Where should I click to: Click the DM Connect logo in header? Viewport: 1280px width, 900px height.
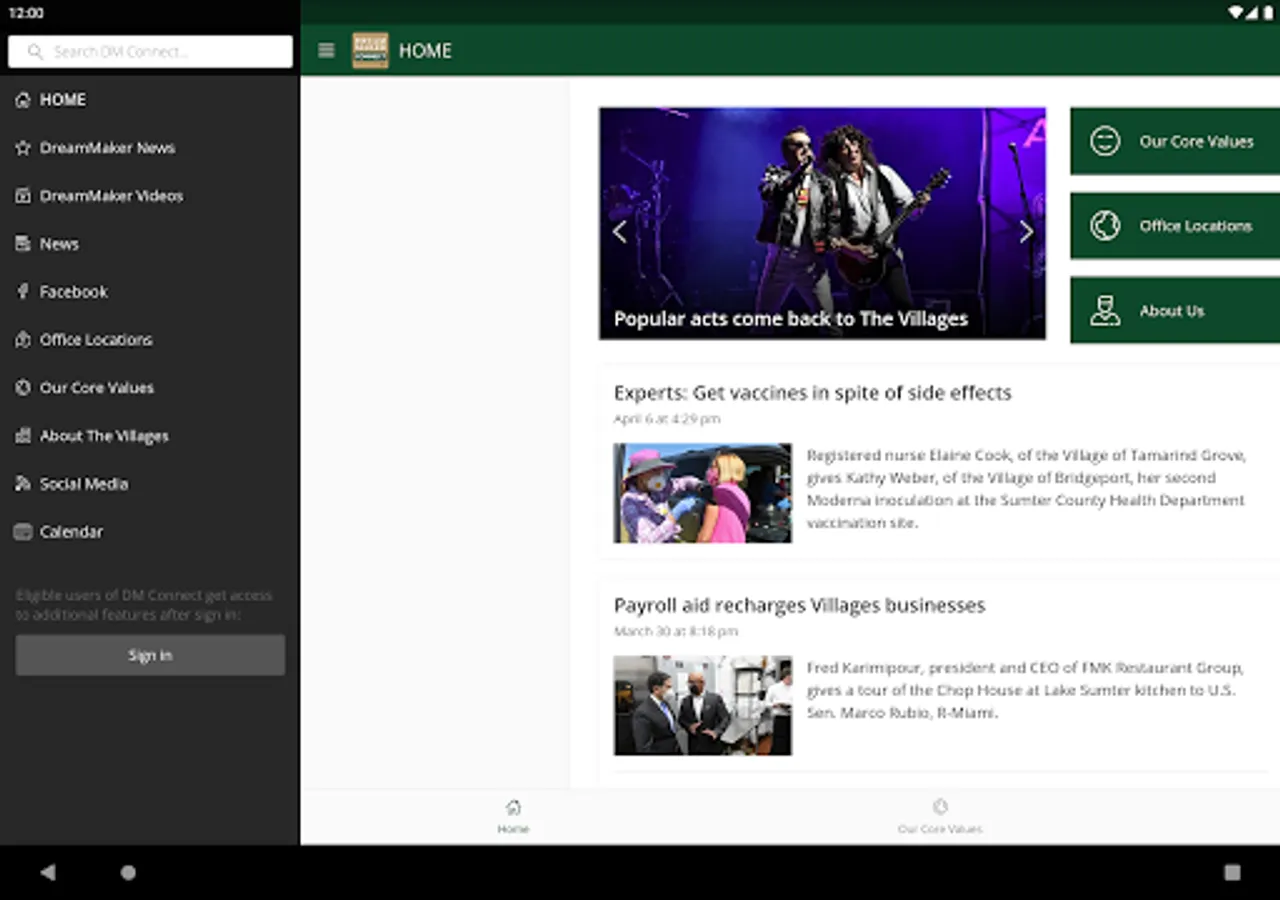370,51
